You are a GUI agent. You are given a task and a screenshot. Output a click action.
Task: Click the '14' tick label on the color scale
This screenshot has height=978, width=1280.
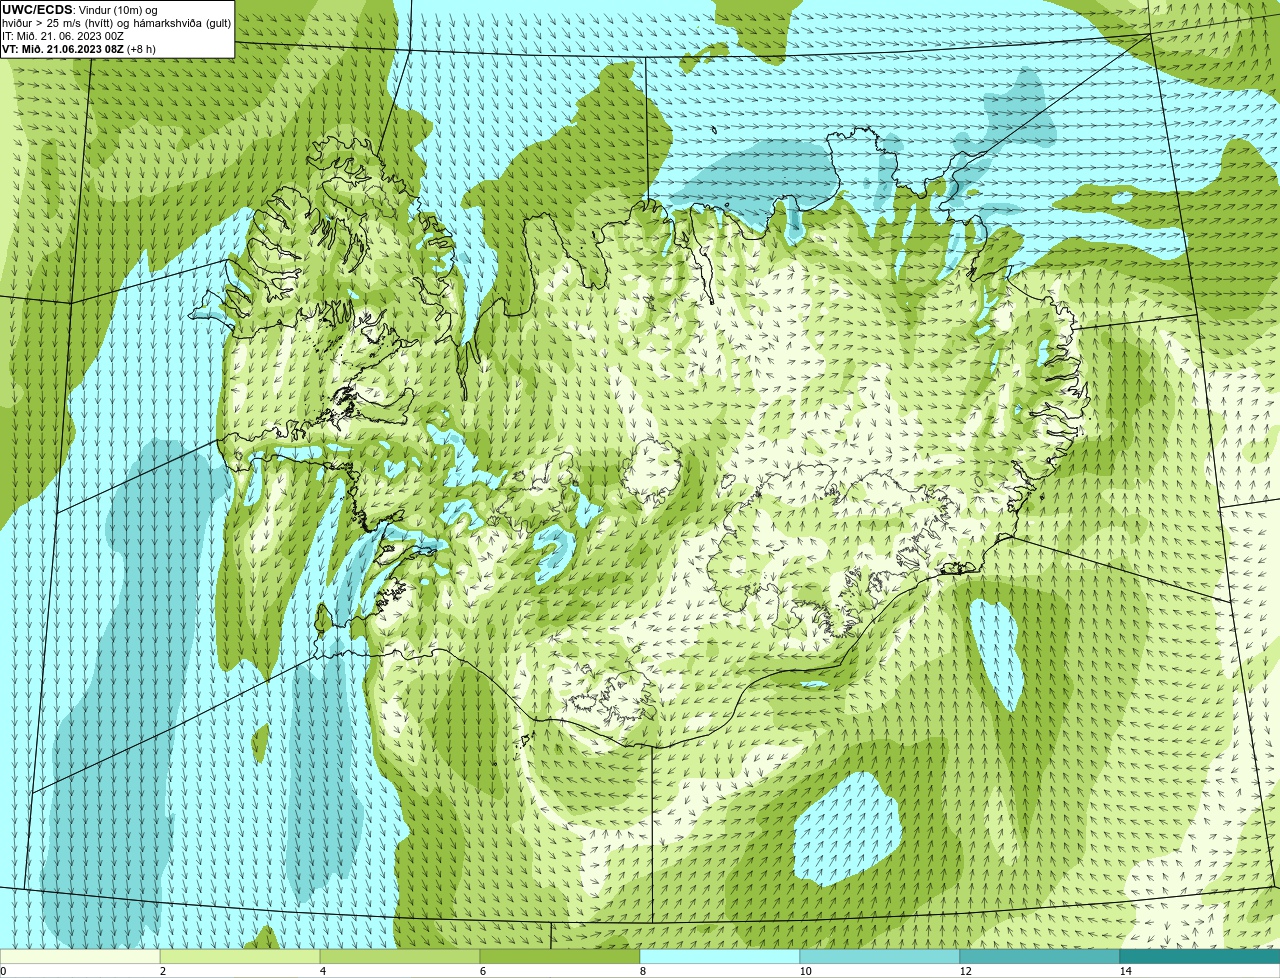[x=1125, y=971]
